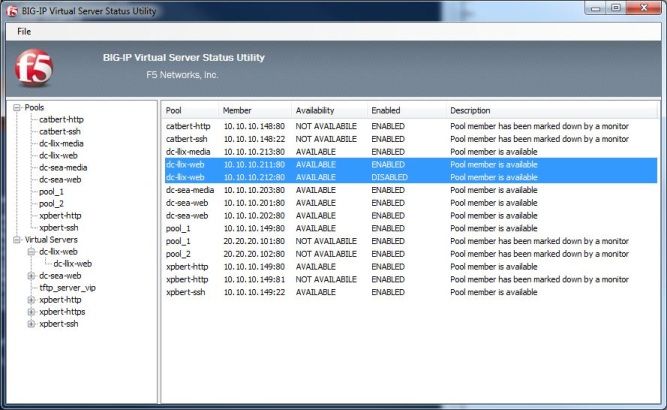Select xpbert-https virtual server label
The height and width of the screenshot is (410, 667).
tap(62, 312)
